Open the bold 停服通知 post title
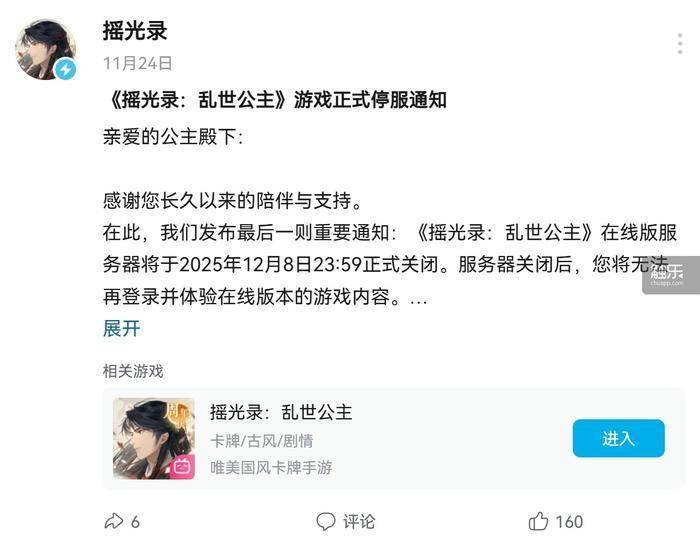The image size is (700, 551). coord(275,100)
